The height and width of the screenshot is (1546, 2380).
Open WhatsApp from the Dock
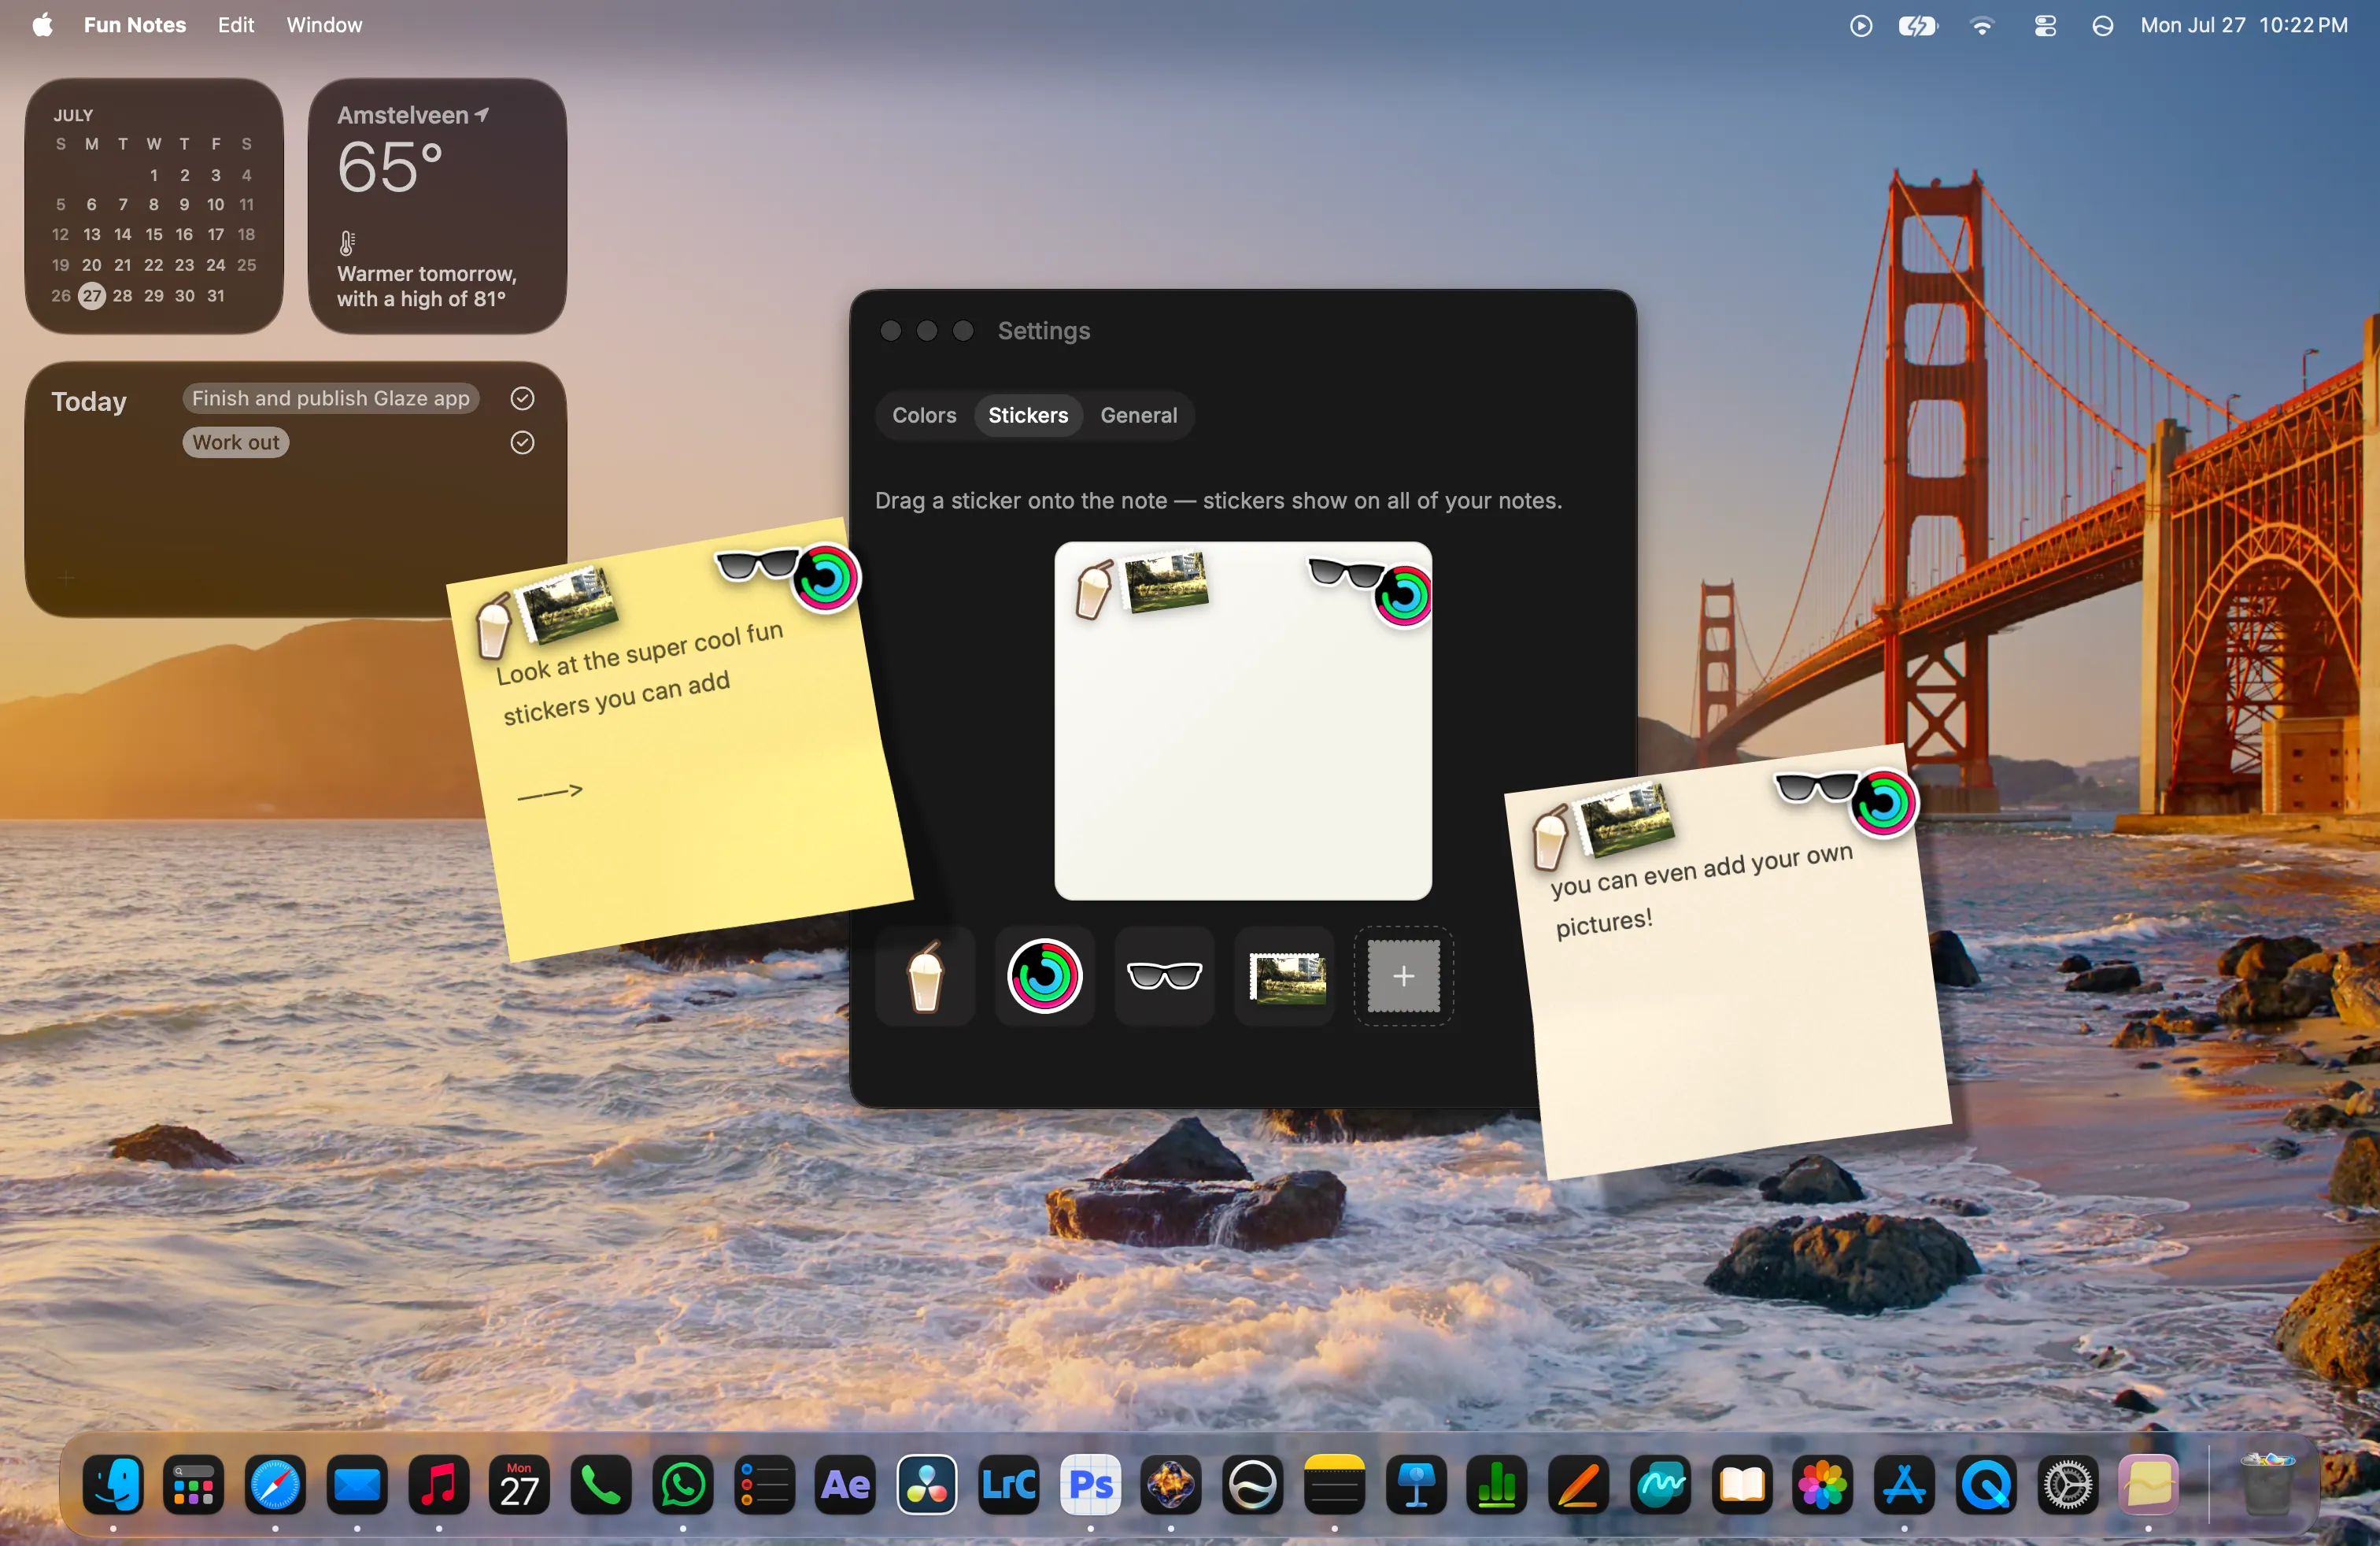tap(683, 1485)
